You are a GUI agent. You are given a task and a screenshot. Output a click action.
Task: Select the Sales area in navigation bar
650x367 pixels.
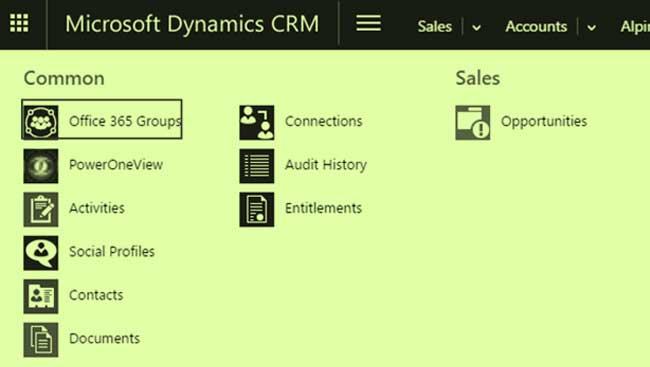tap(434, 27)
